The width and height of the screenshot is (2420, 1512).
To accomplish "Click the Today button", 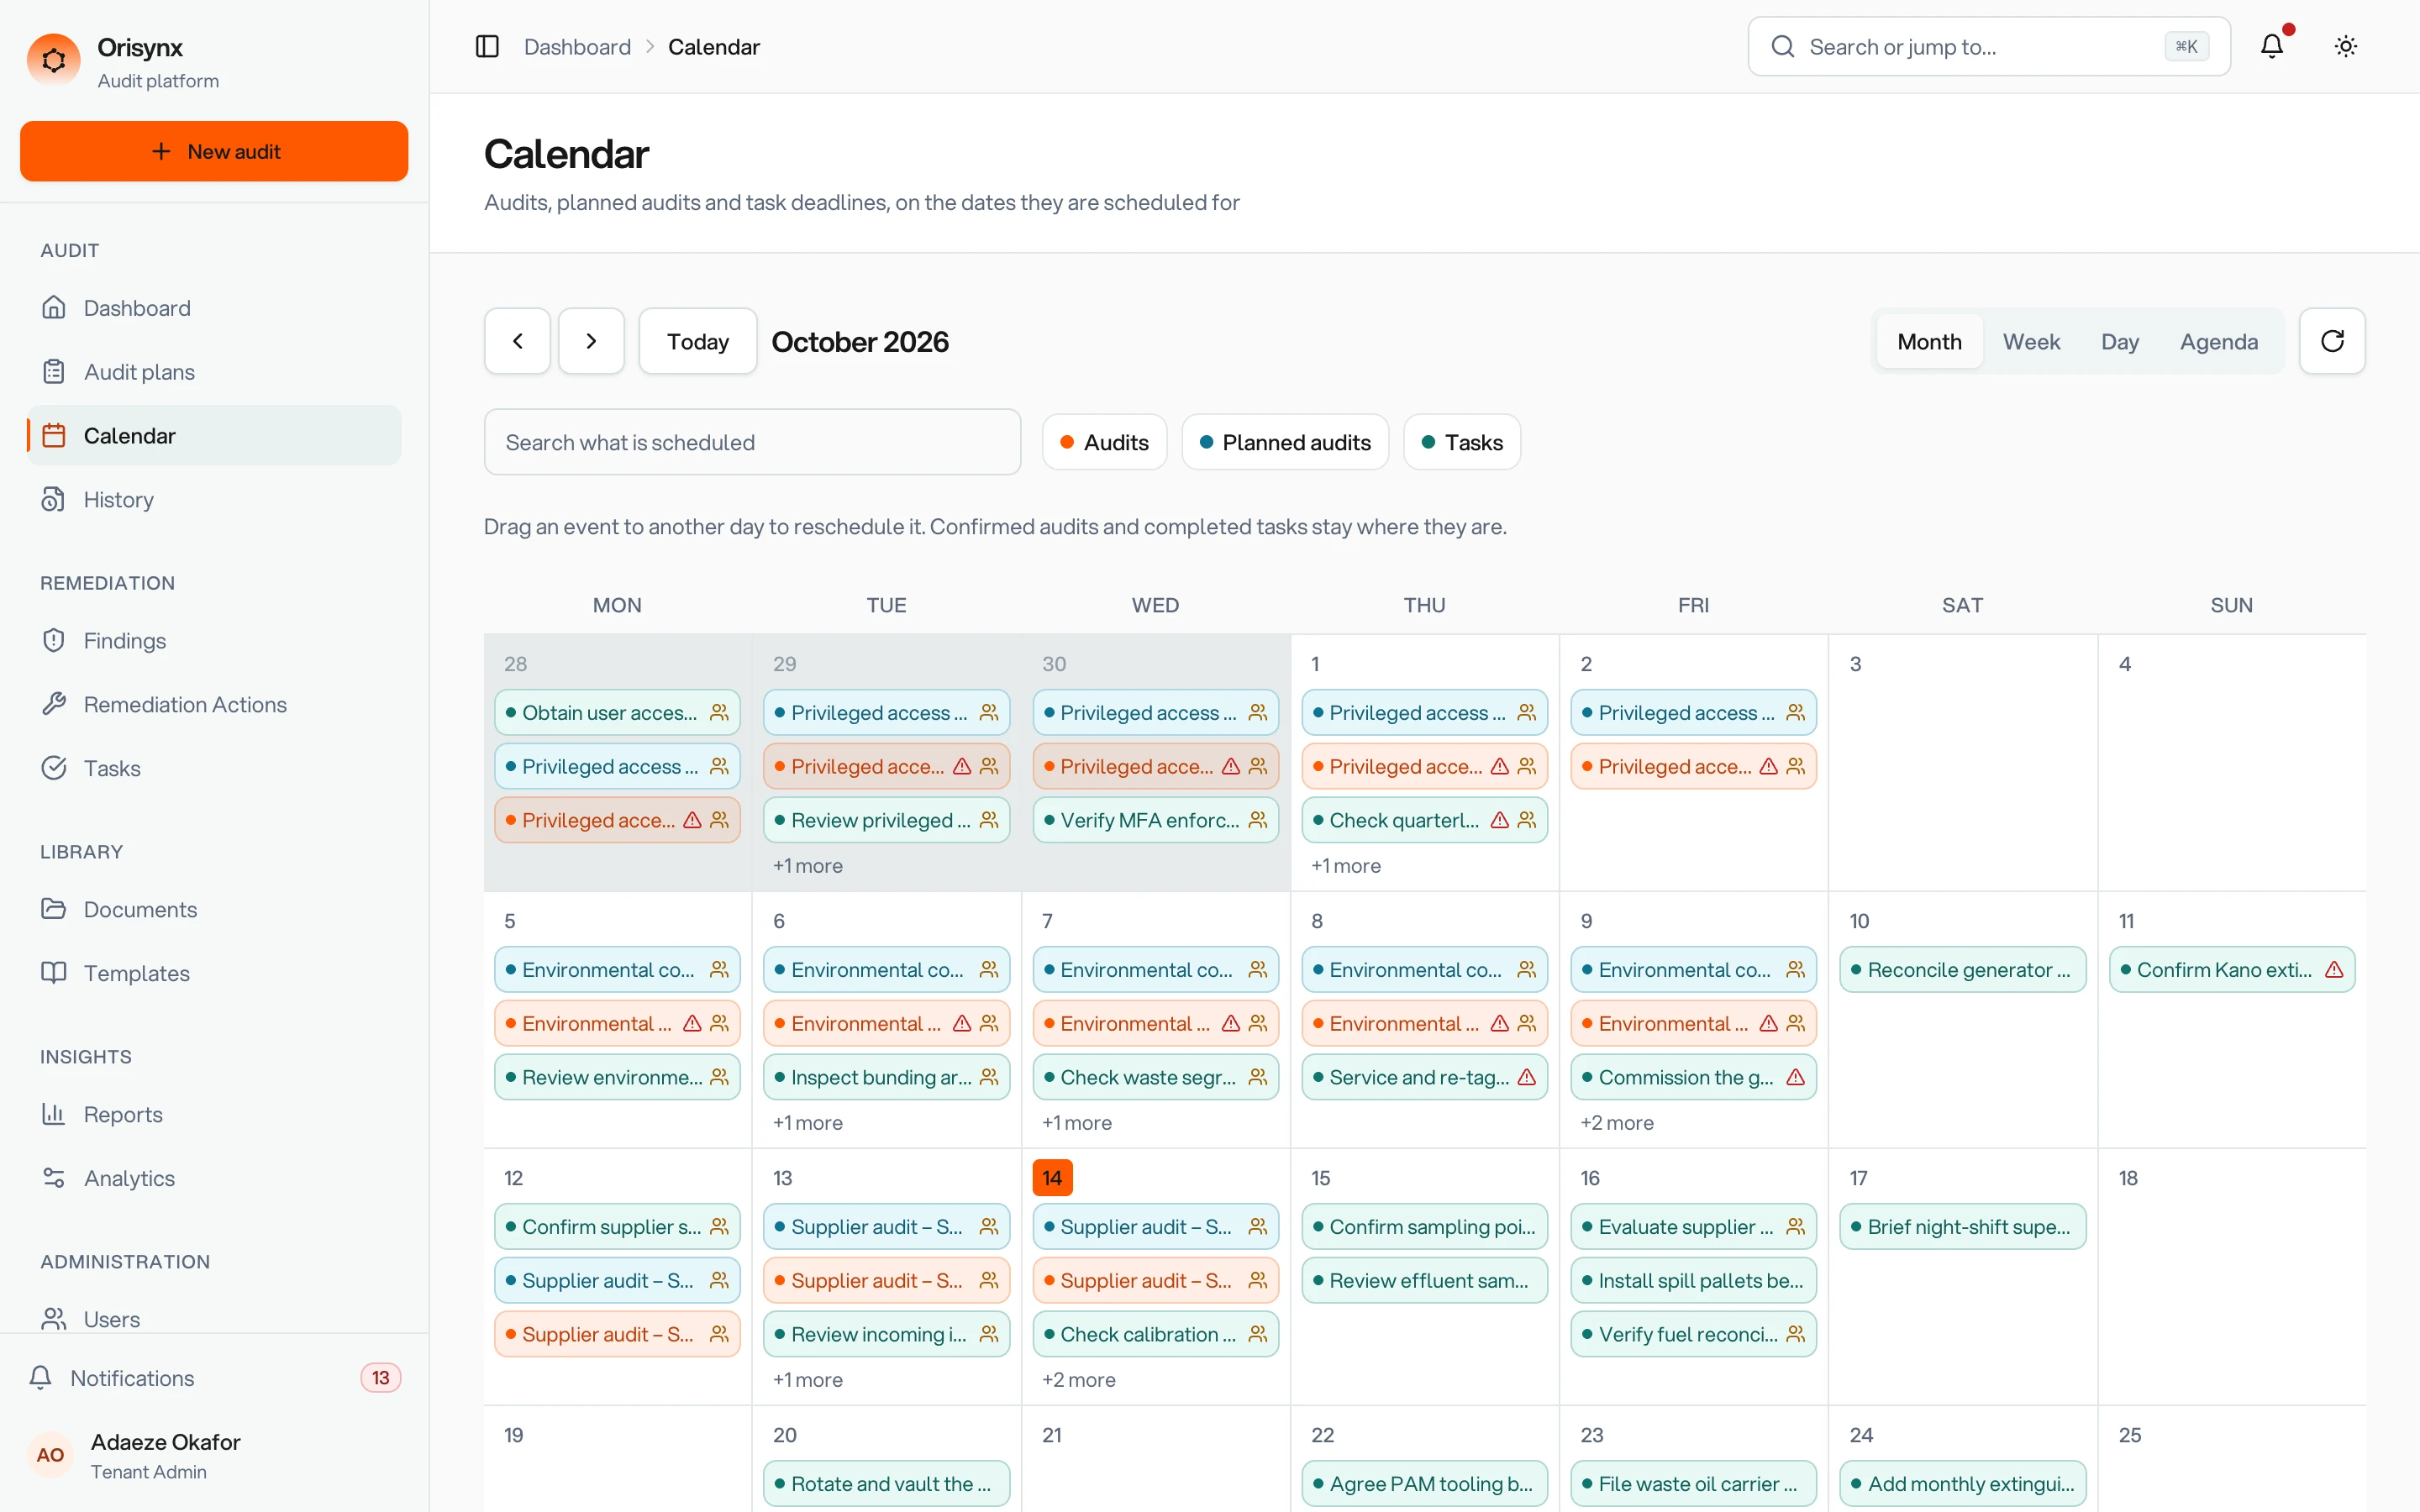I will click(698, 341).
